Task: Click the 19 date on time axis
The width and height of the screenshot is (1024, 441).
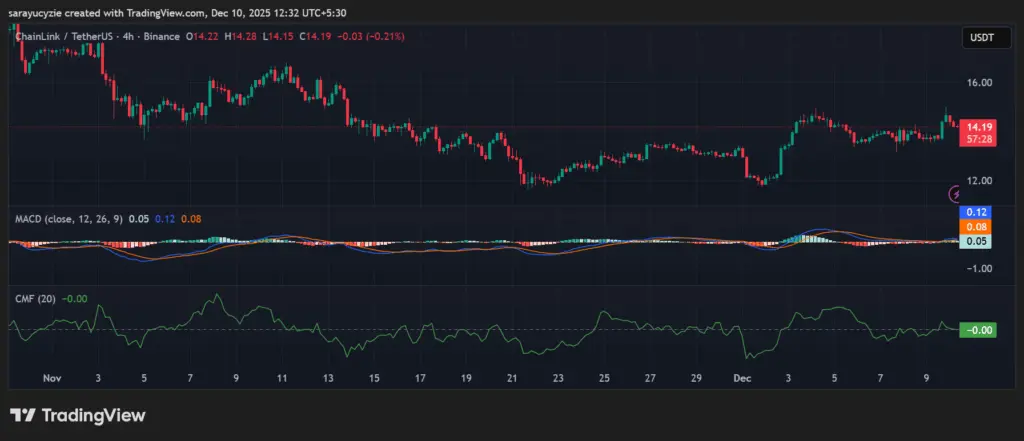Action: 466,378
